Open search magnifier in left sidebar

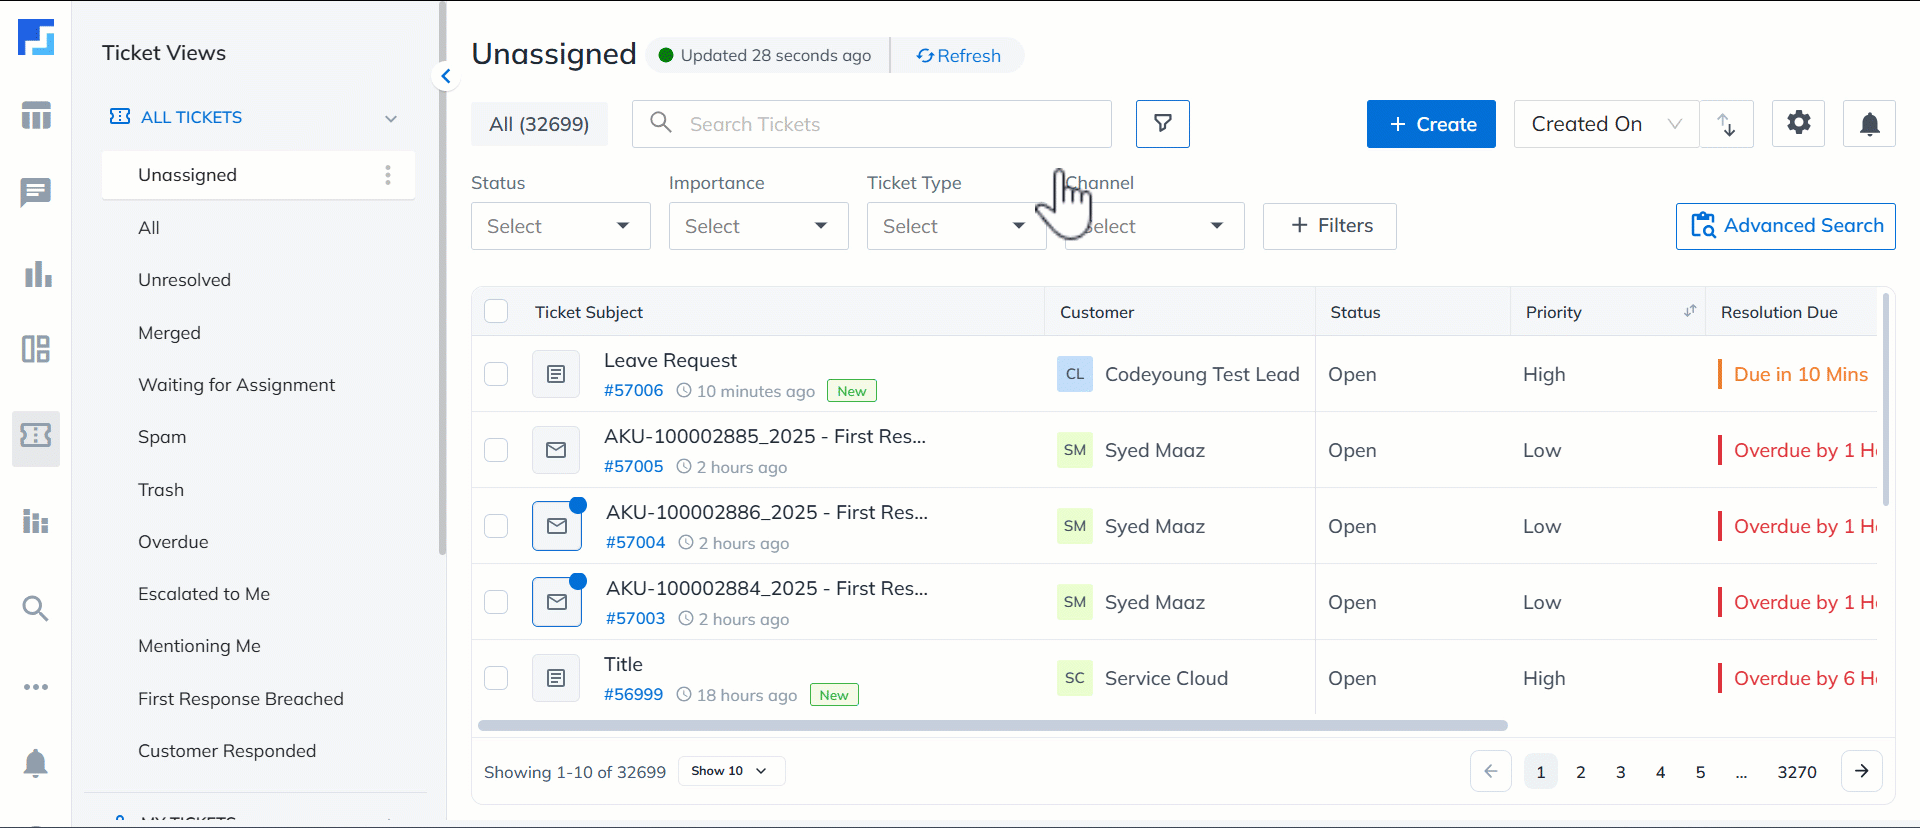36,608
